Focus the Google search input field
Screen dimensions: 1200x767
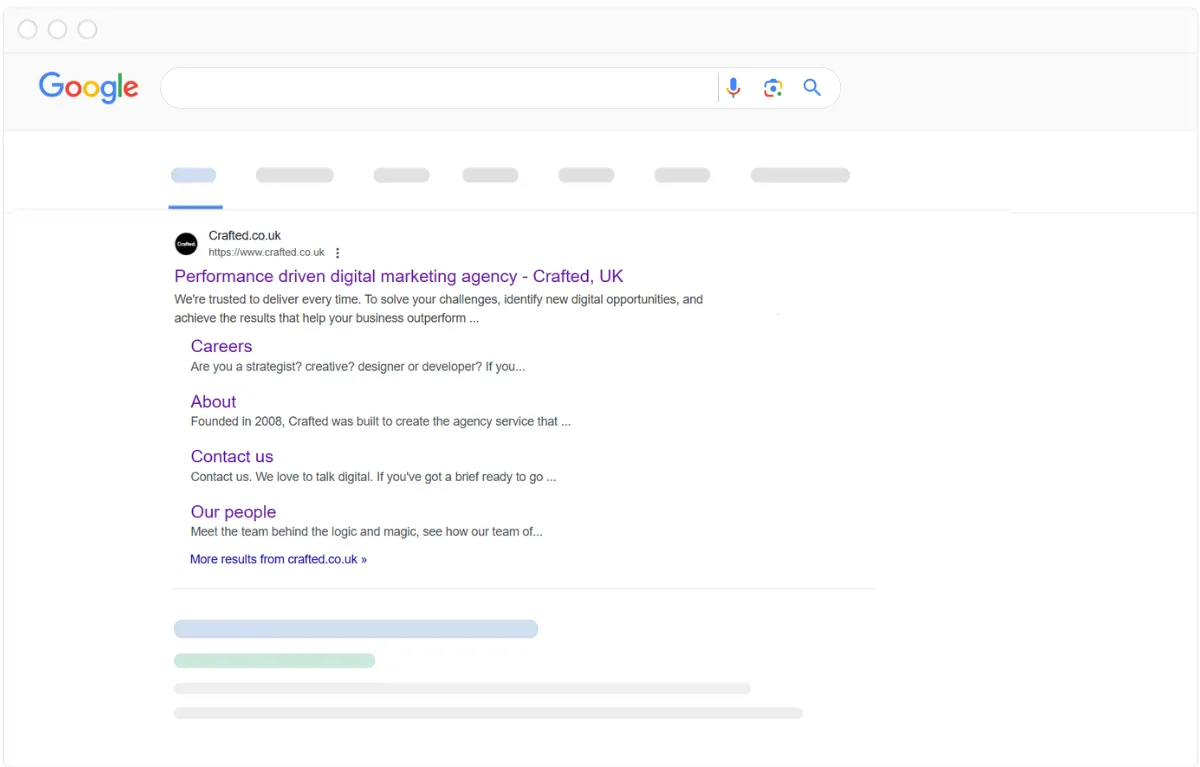440,88
